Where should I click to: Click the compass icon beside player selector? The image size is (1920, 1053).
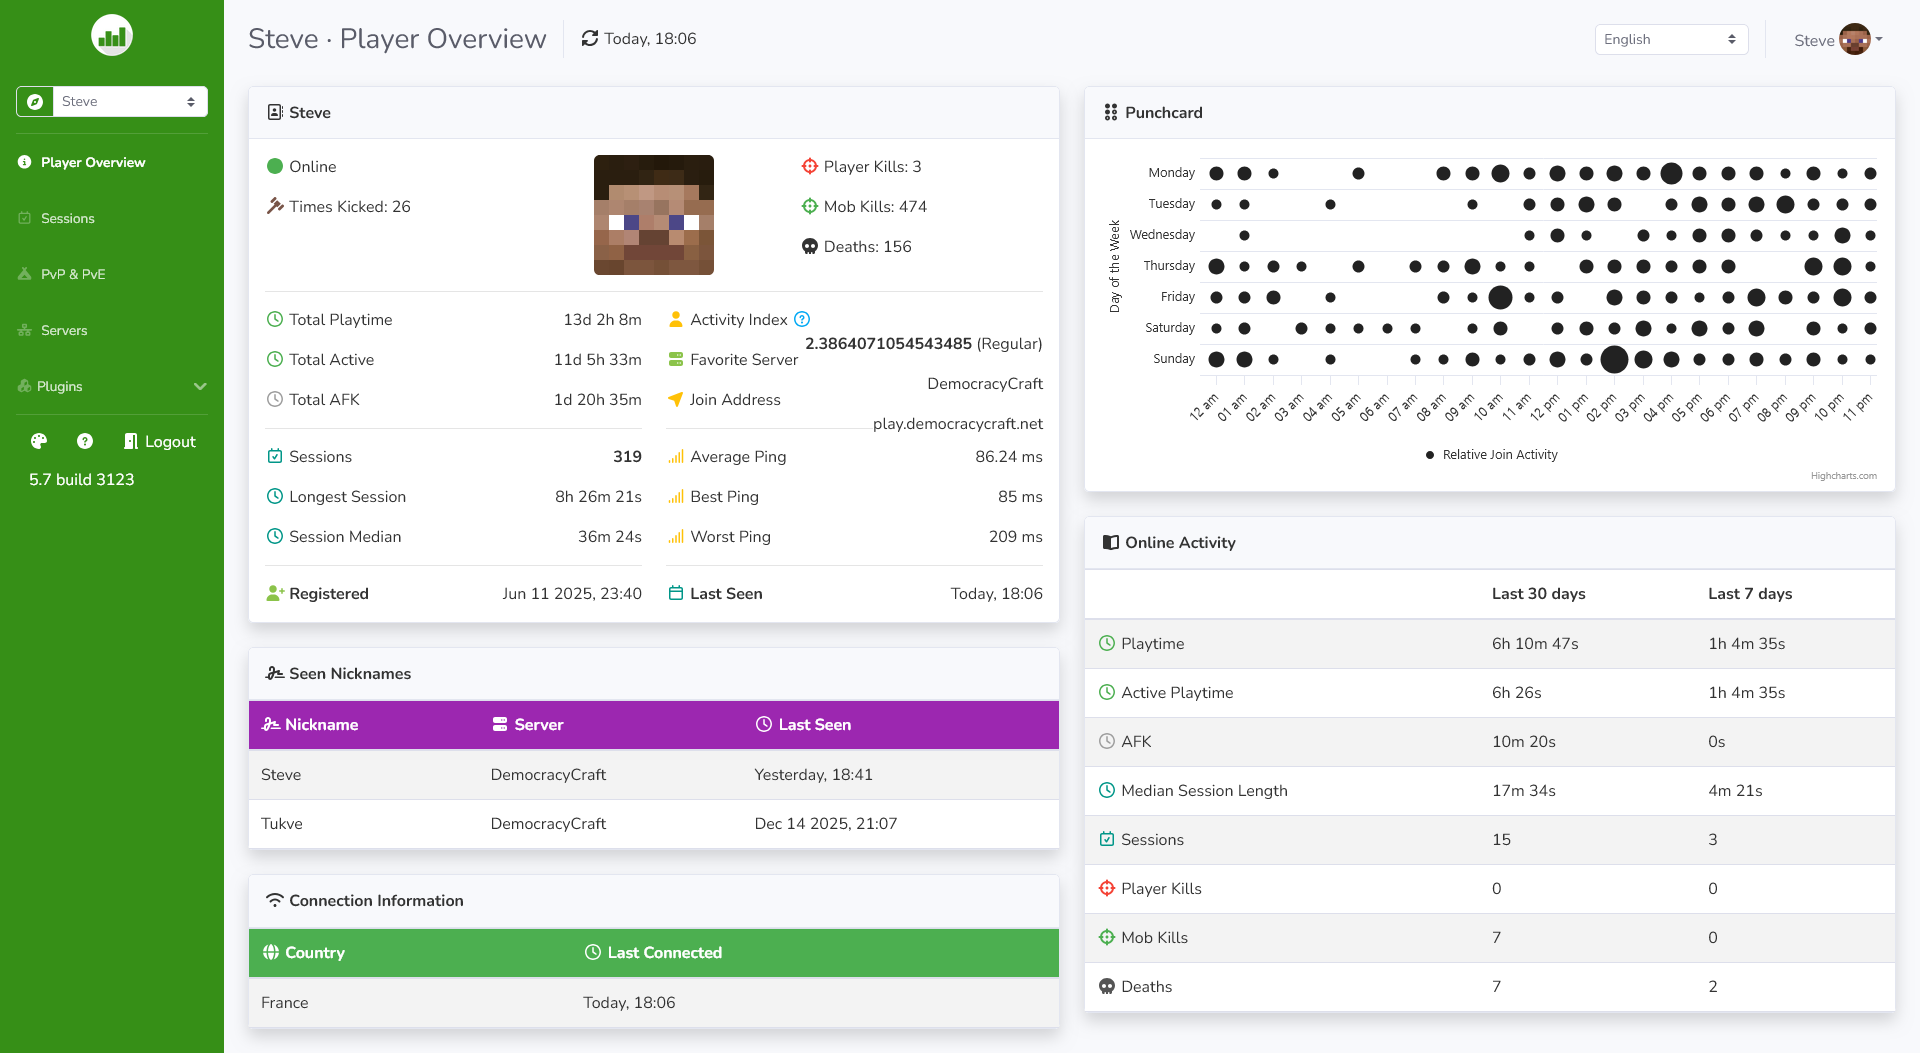(x=35, y=102)
